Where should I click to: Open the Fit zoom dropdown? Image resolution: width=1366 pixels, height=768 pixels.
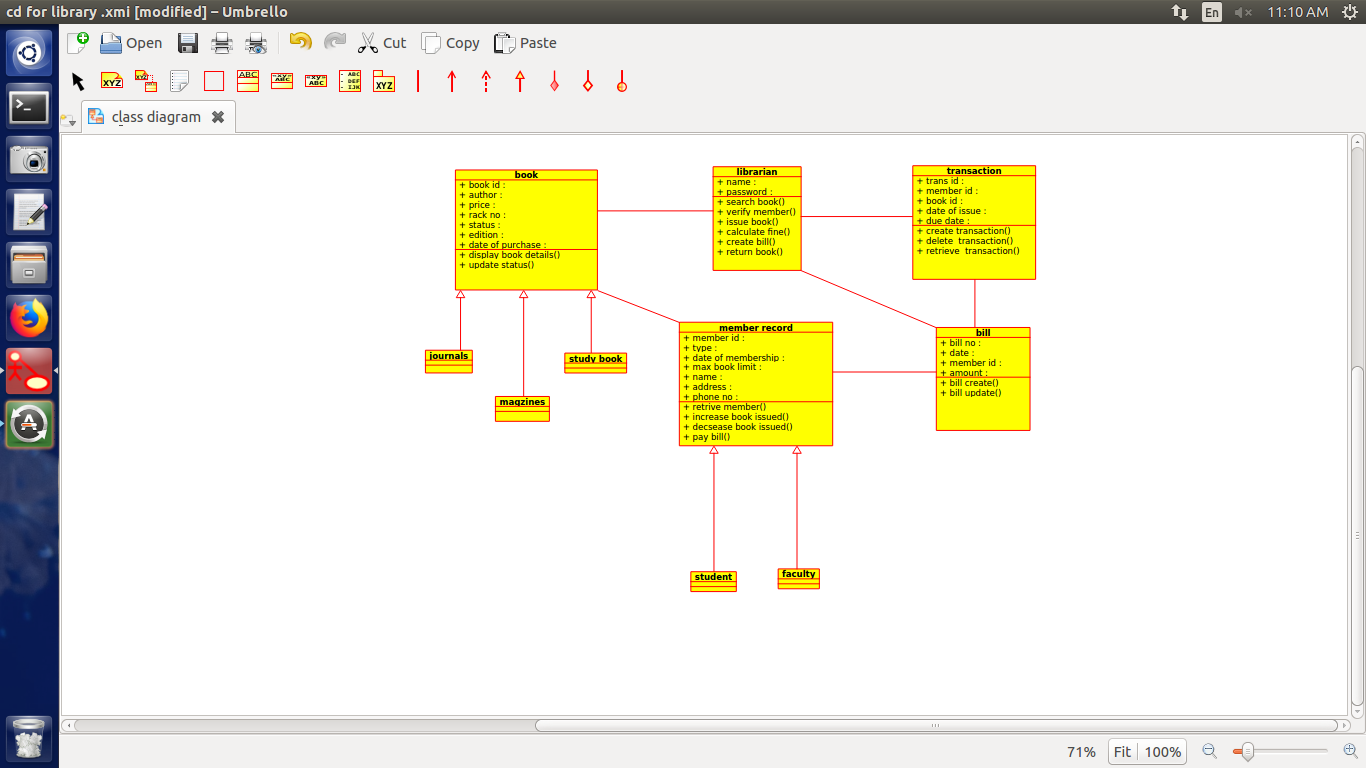point(1122,751)
